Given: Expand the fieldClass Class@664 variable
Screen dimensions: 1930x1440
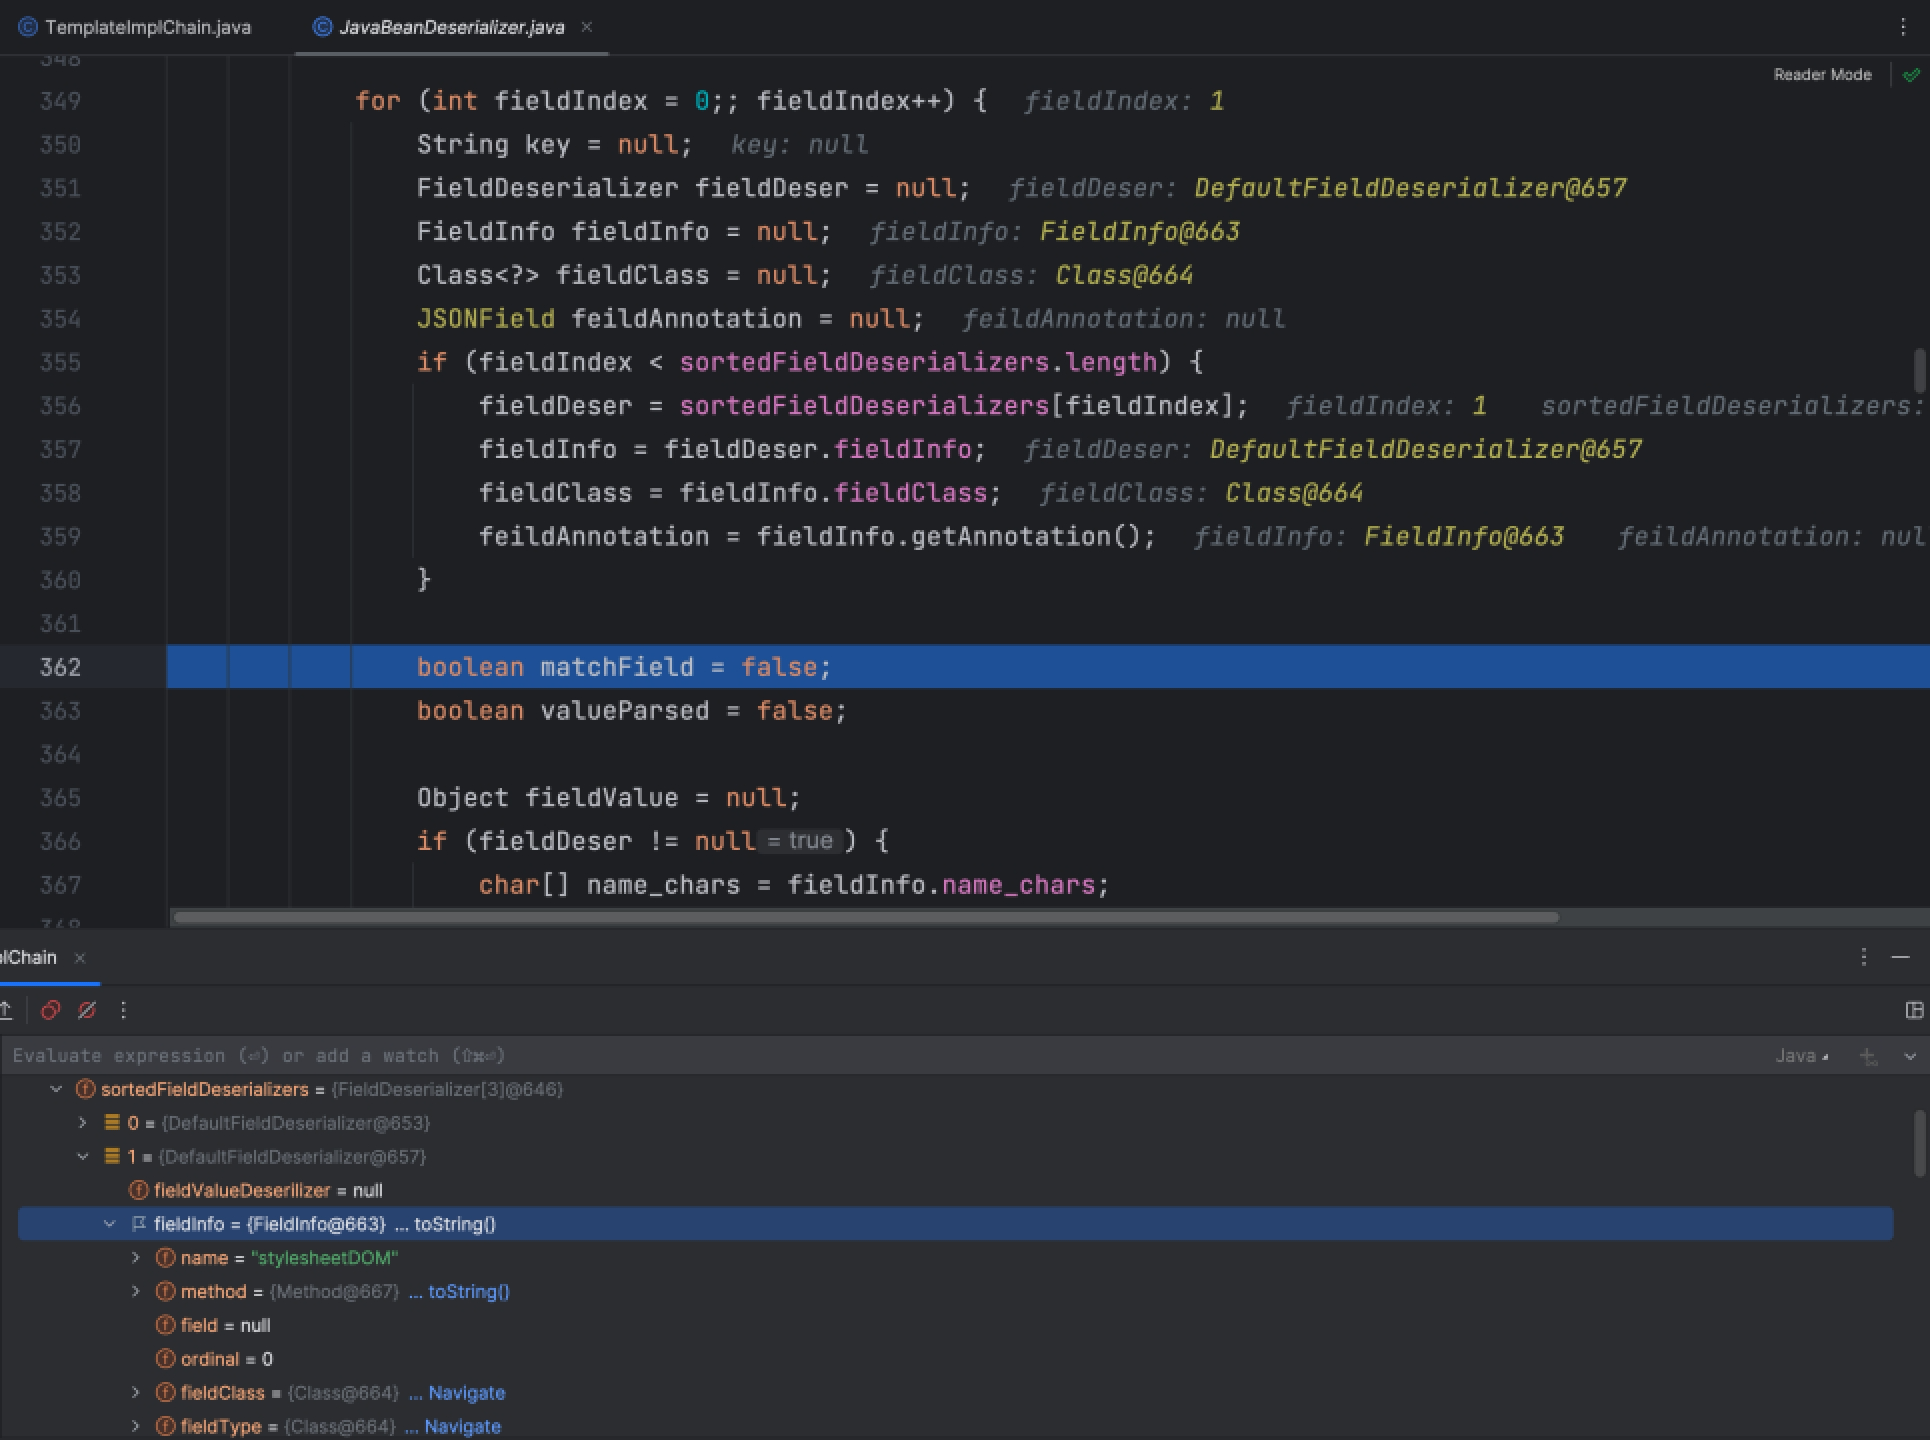Looking at the screenshot, I should point(136,1393).
